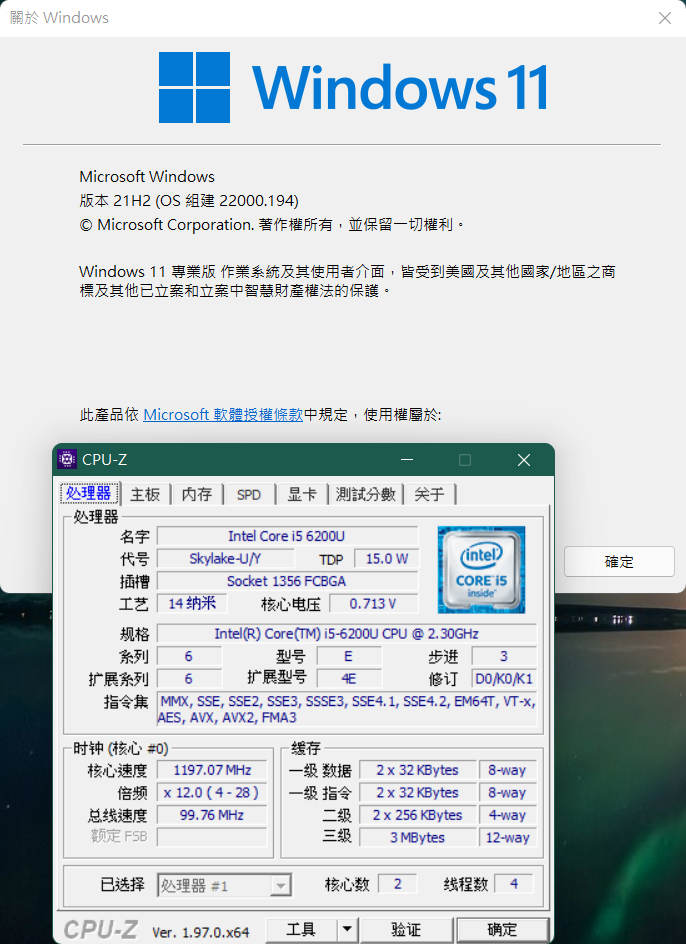Click the 确定 button in CPU-Z
Viewport: 686px width, 944px height.
[502, 930]
